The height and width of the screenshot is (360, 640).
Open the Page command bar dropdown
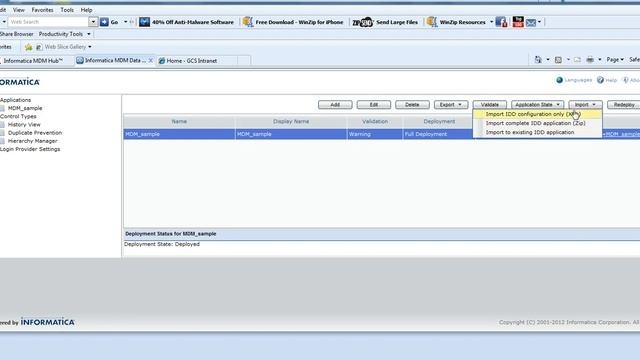coord(615,60)
